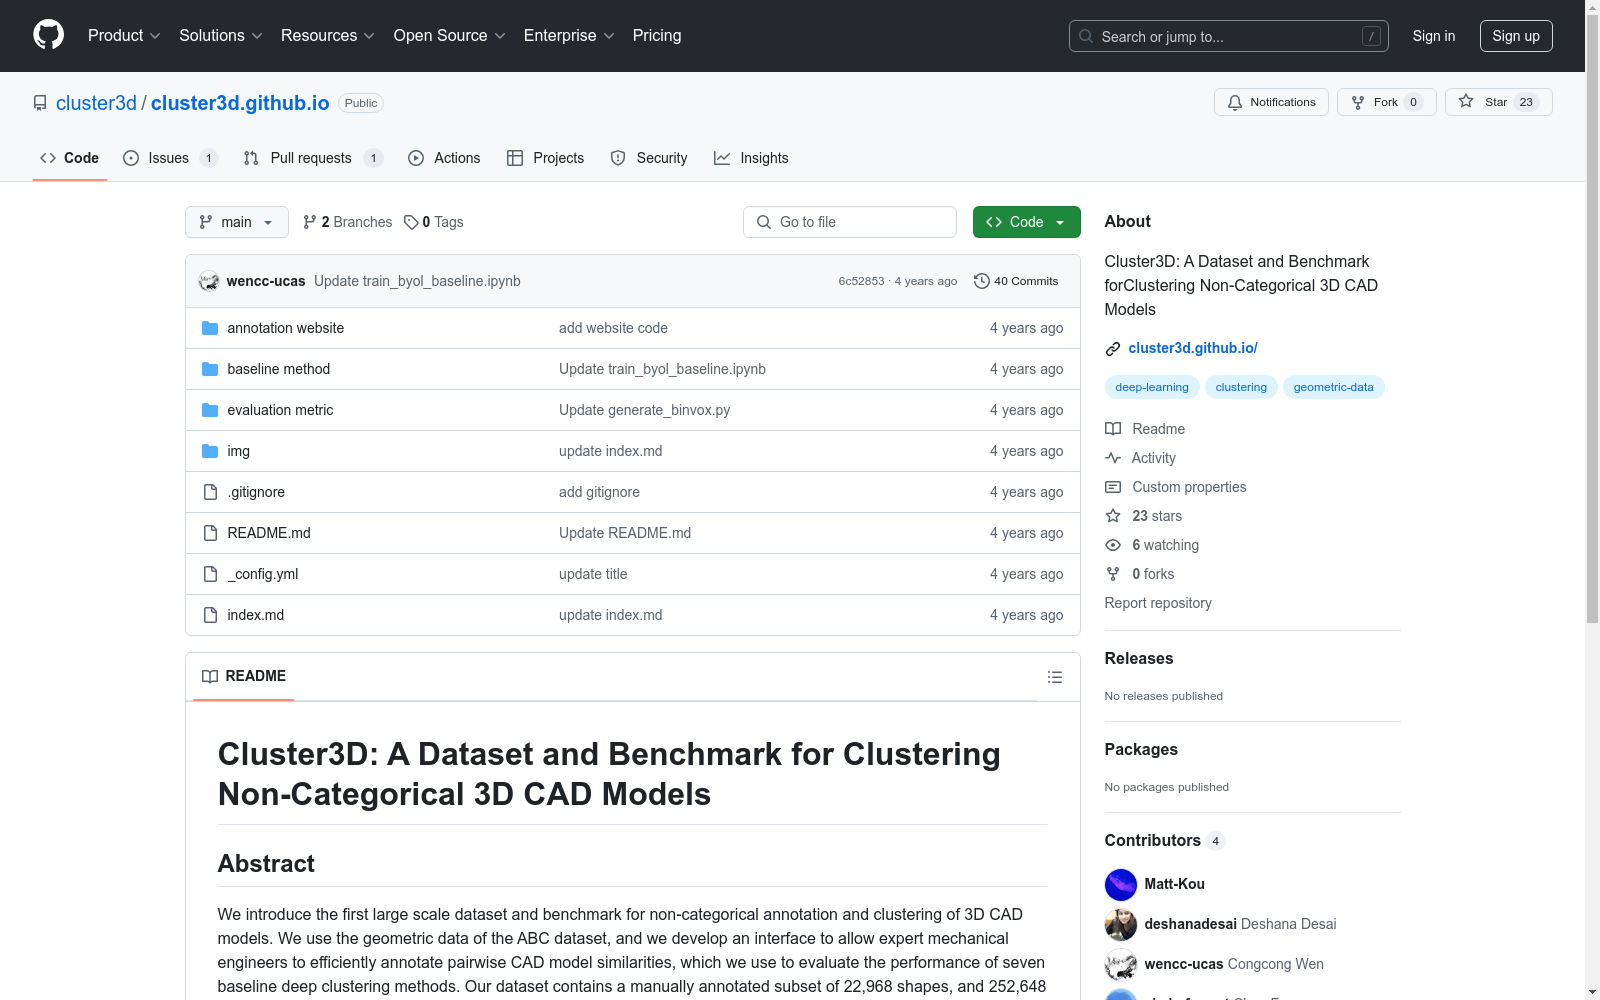Image resolution: width=1600 pixels, height=1000 pixels.
Task: Click the link icon beside cluster3d.github.io
Action: [x=1113, y=348]
